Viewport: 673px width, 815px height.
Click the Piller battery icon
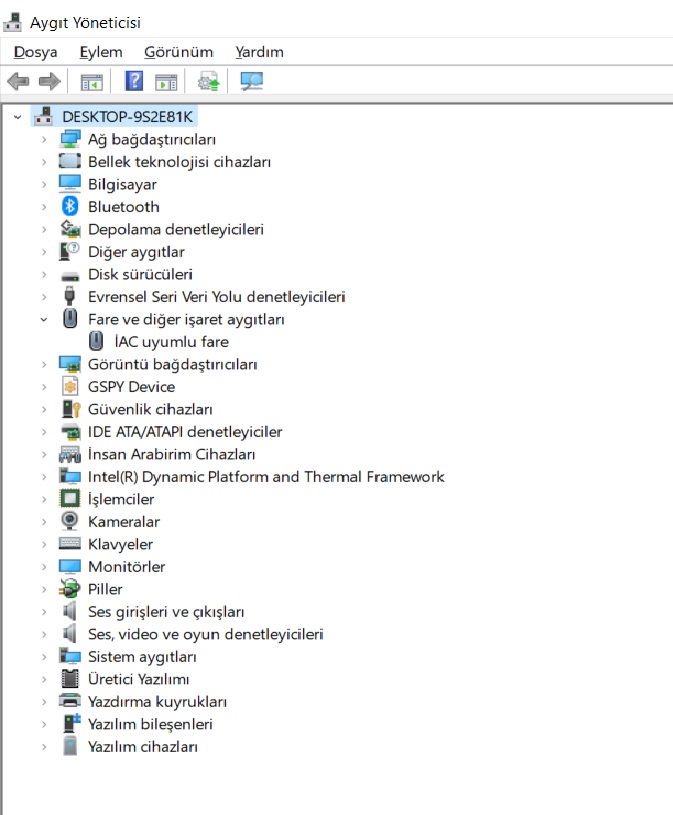70,588
